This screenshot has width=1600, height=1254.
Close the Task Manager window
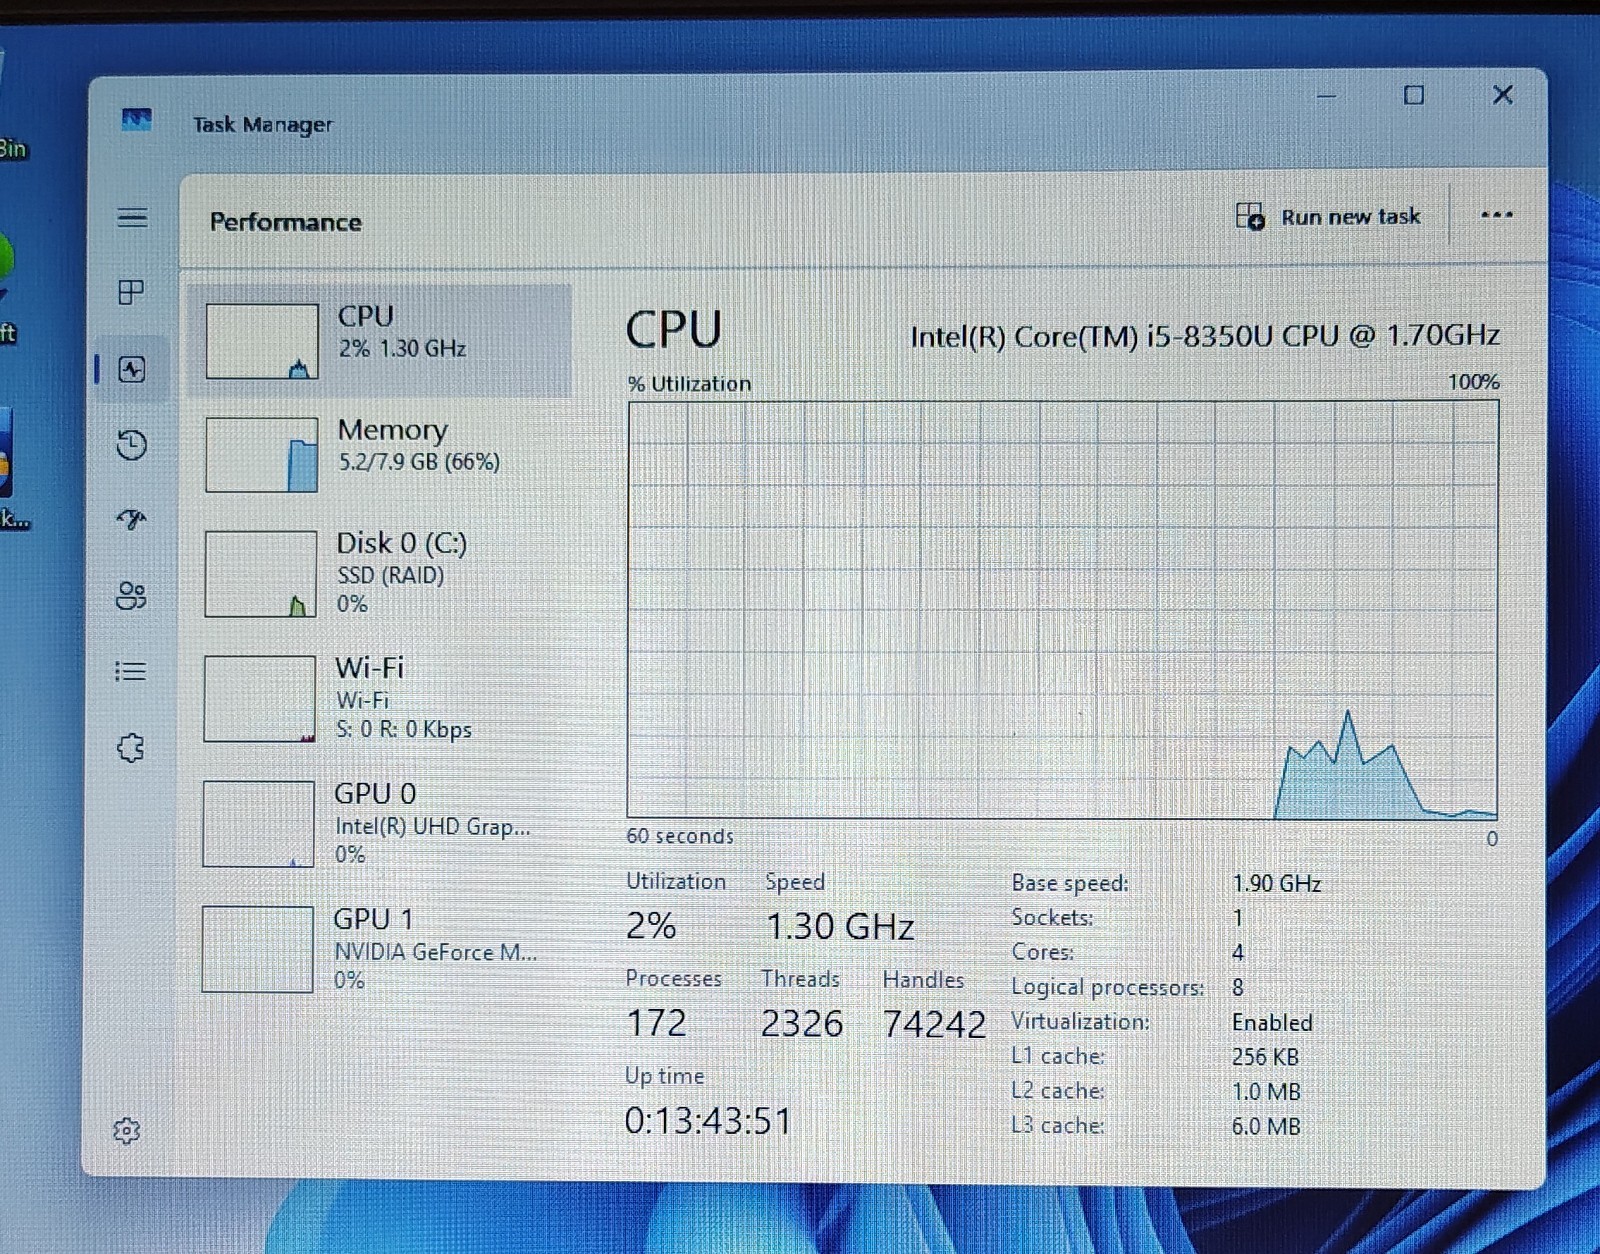point(1502,94)
